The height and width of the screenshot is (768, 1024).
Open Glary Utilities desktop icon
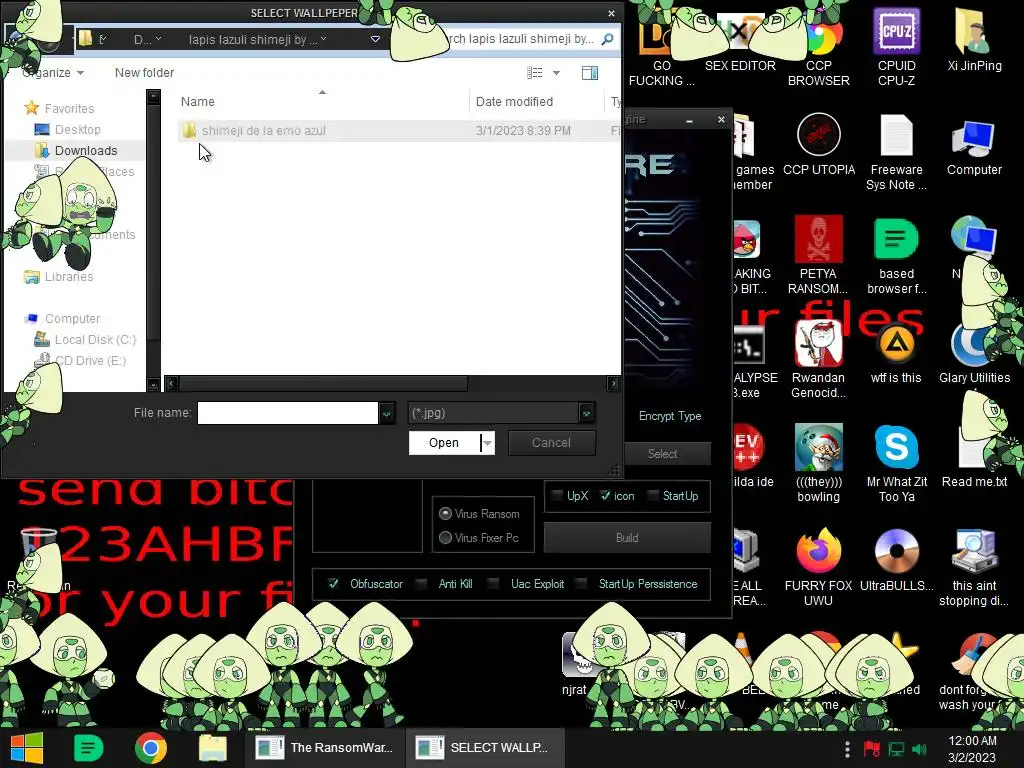click(x=974, y=353)
